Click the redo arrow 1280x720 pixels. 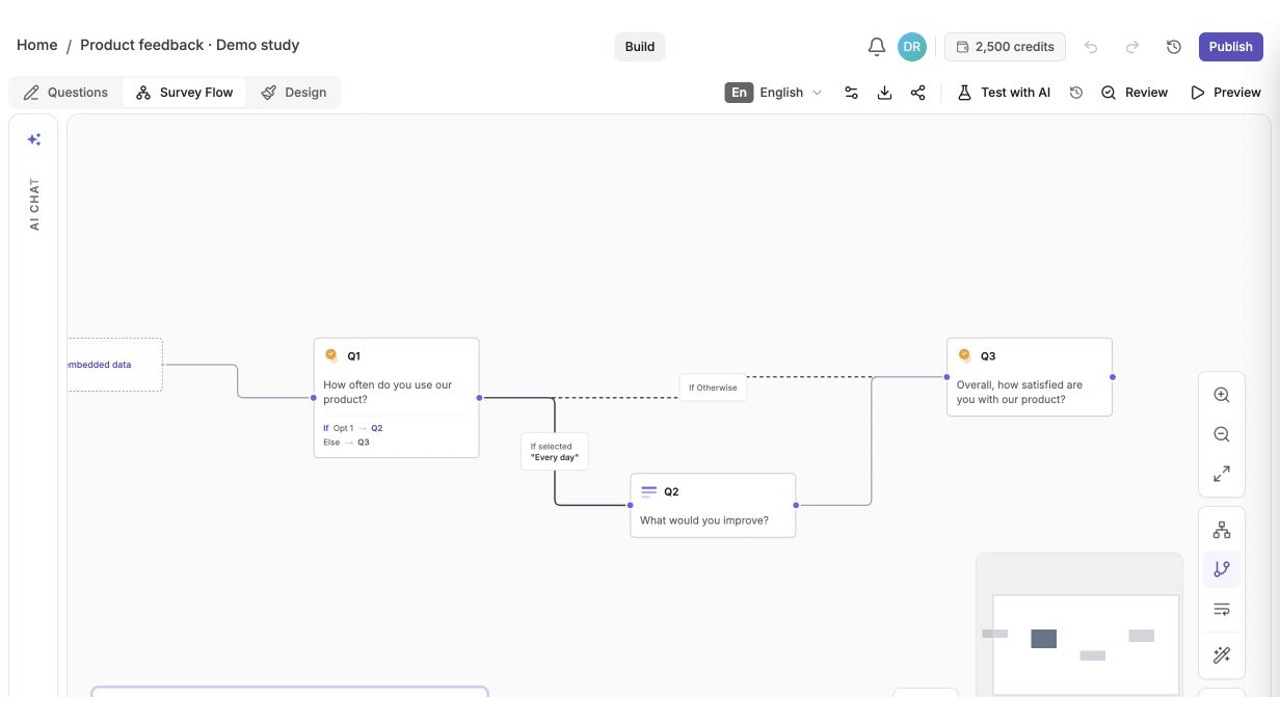click(1132, 47)
